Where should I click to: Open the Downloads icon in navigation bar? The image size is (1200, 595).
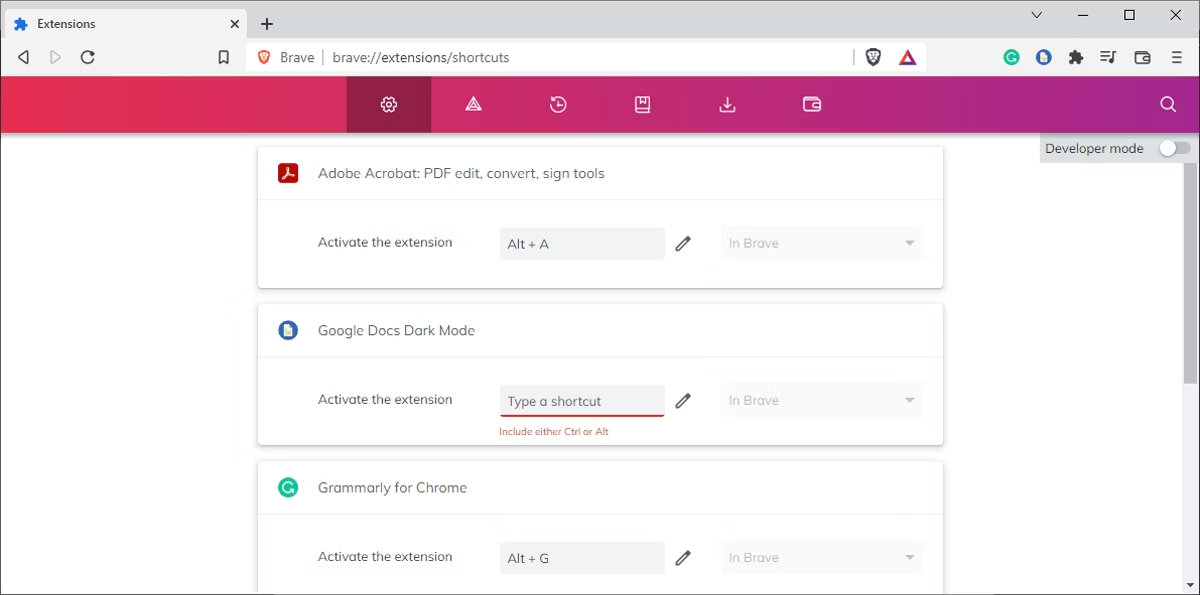(x=727, y=104)
